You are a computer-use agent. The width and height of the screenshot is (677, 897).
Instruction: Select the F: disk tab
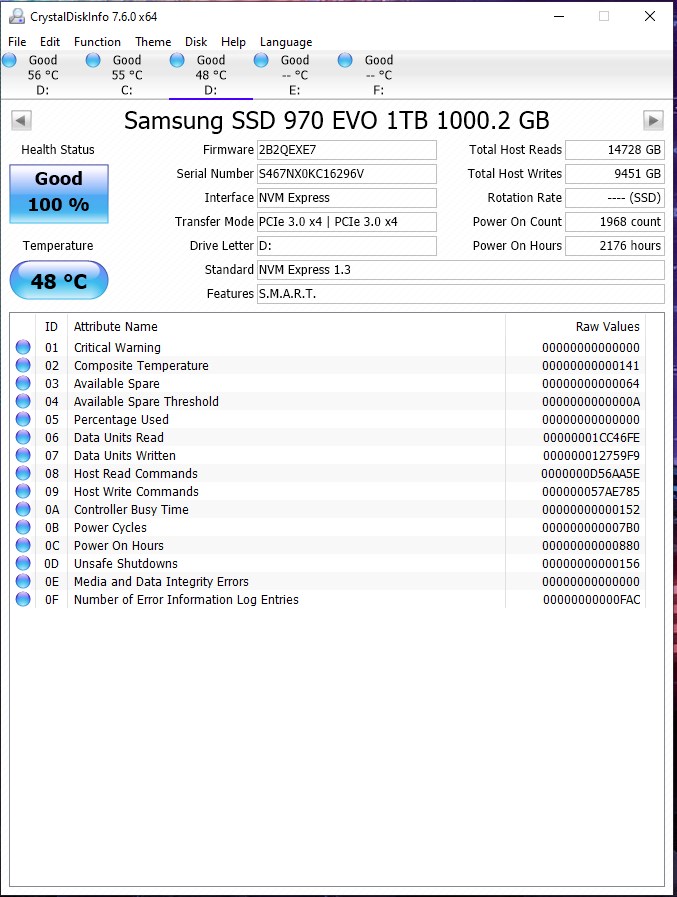[x=379, y=75]
